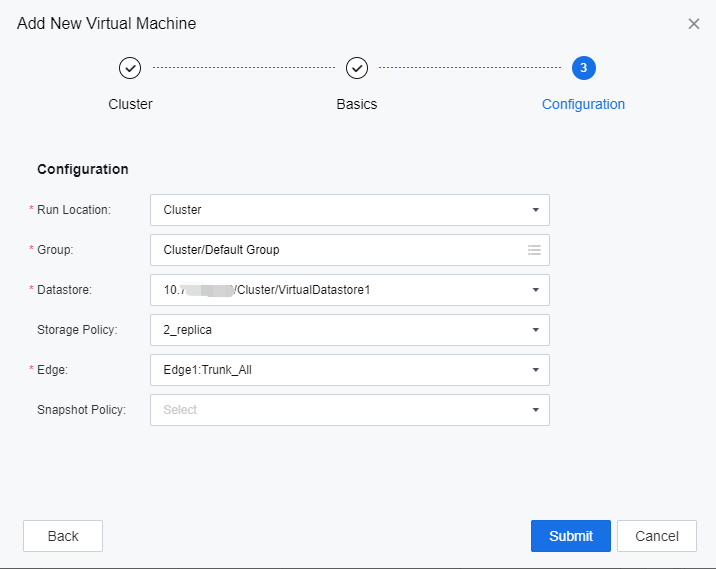Click the VirtualDatastore1 path in Datastore

[x=310, y=290]
